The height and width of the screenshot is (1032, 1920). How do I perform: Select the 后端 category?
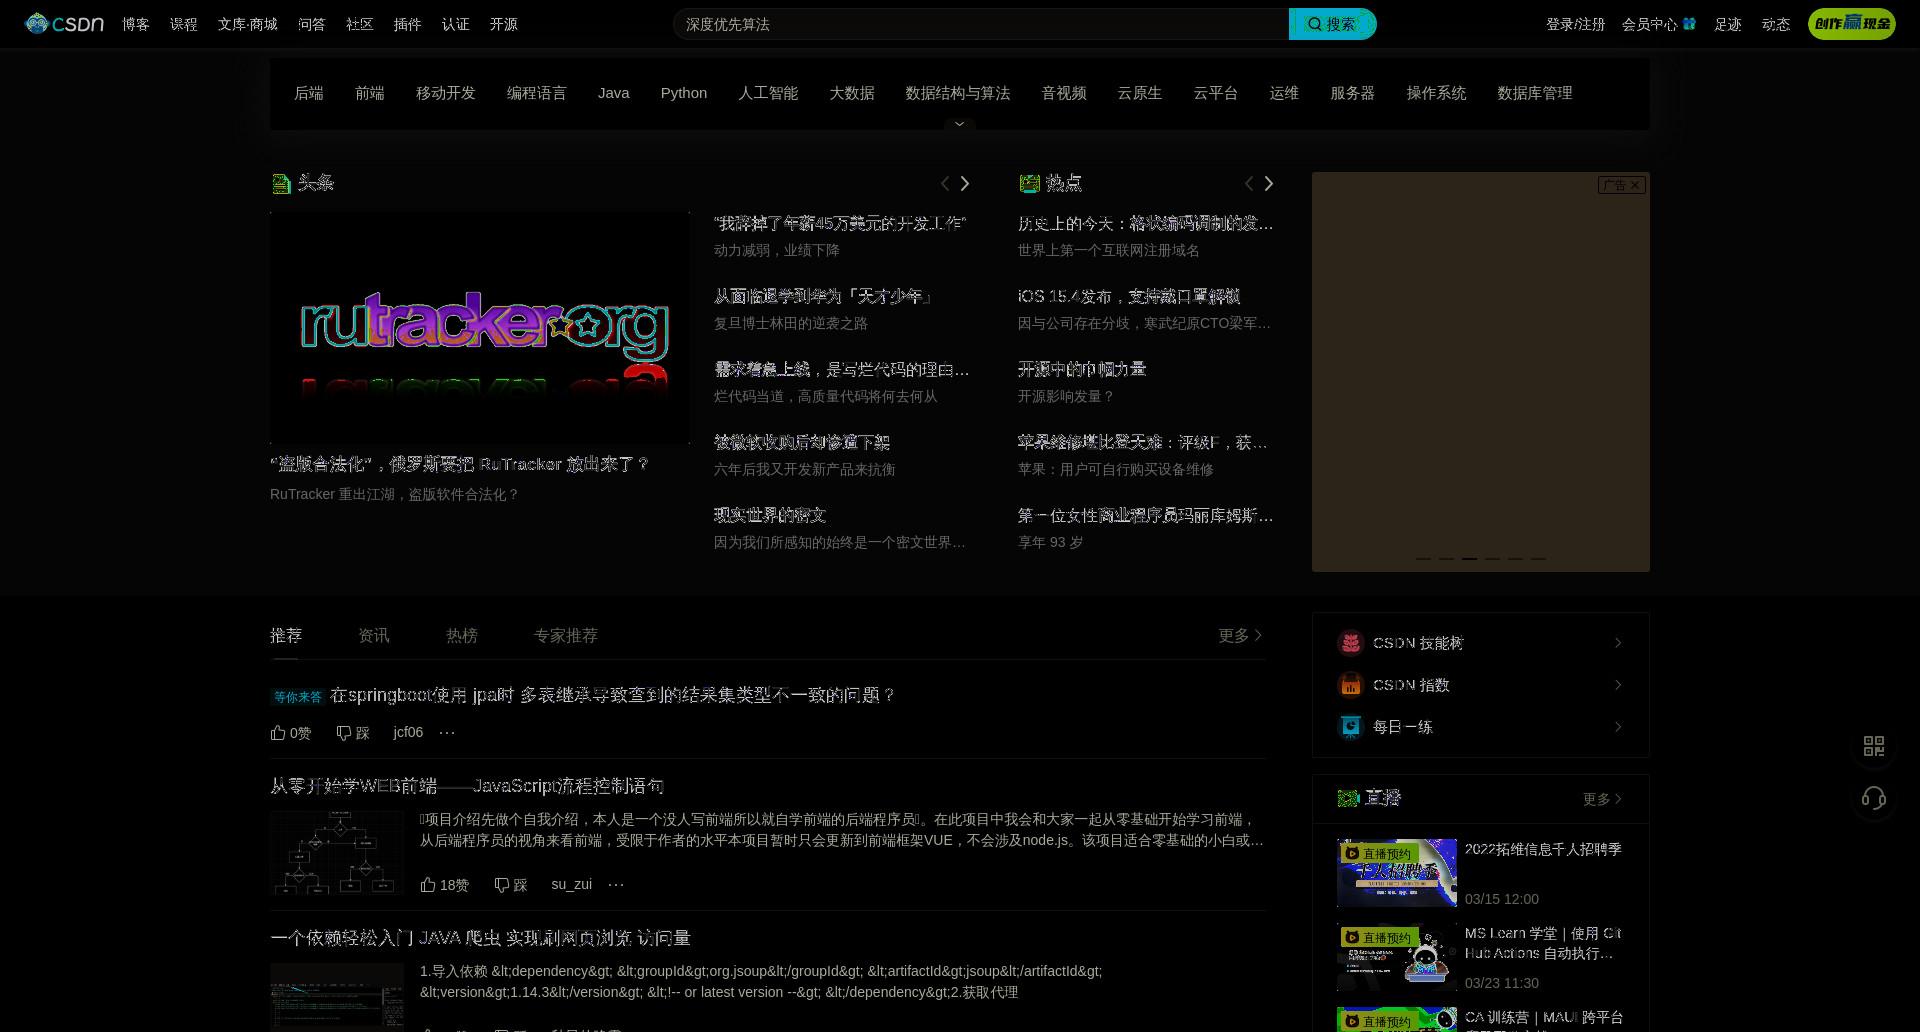click(309, 93)
